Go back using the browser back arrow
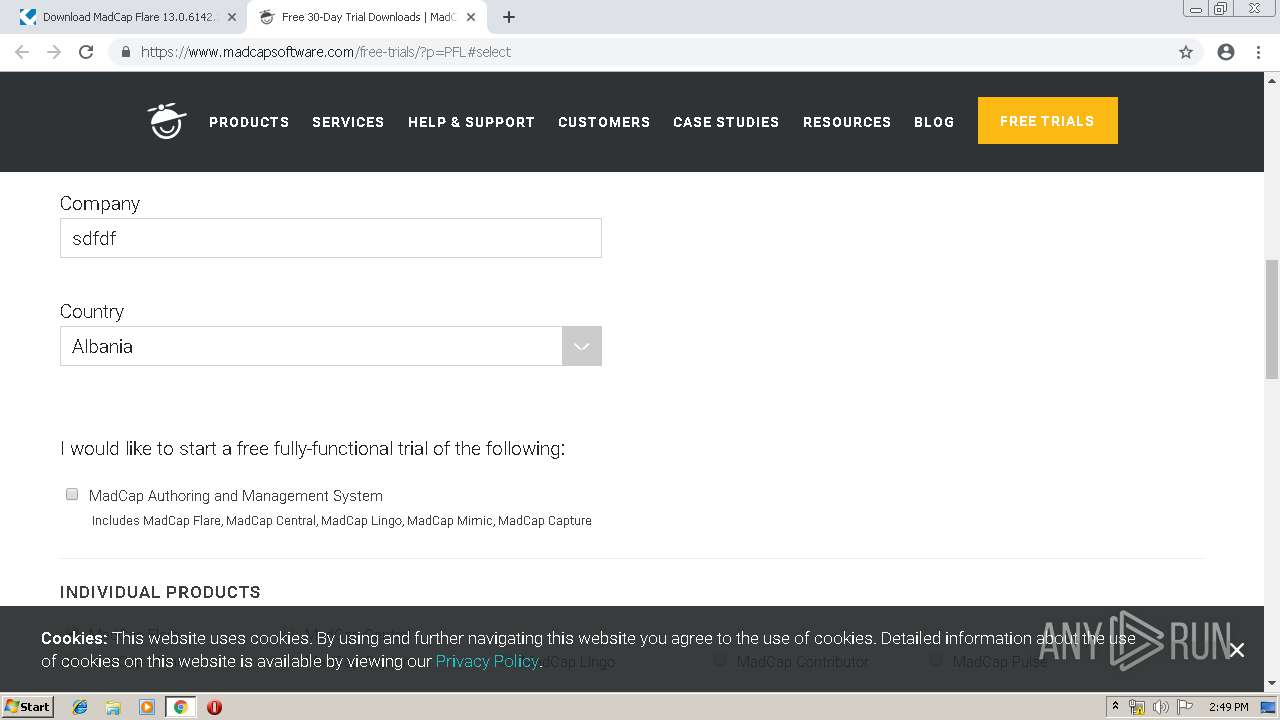The image size is (1280, 720). point(22,52)
